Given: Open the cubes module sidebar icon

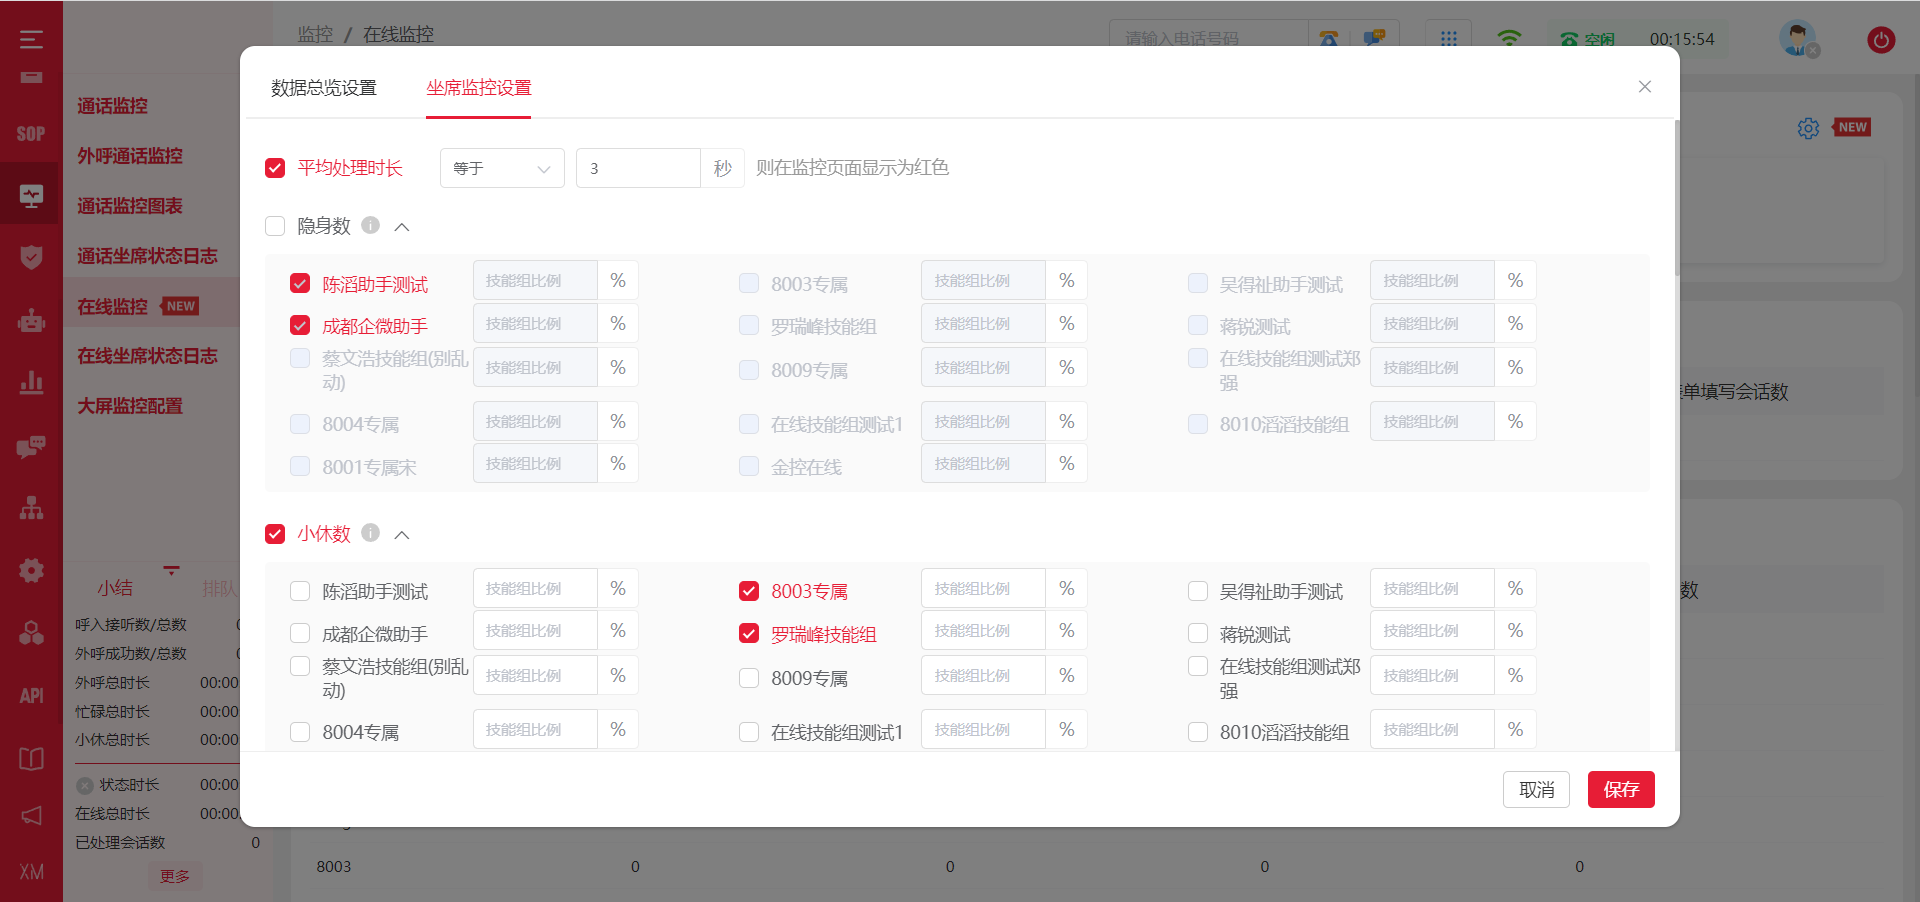Looking at the screenshot, I should [31, 633].
